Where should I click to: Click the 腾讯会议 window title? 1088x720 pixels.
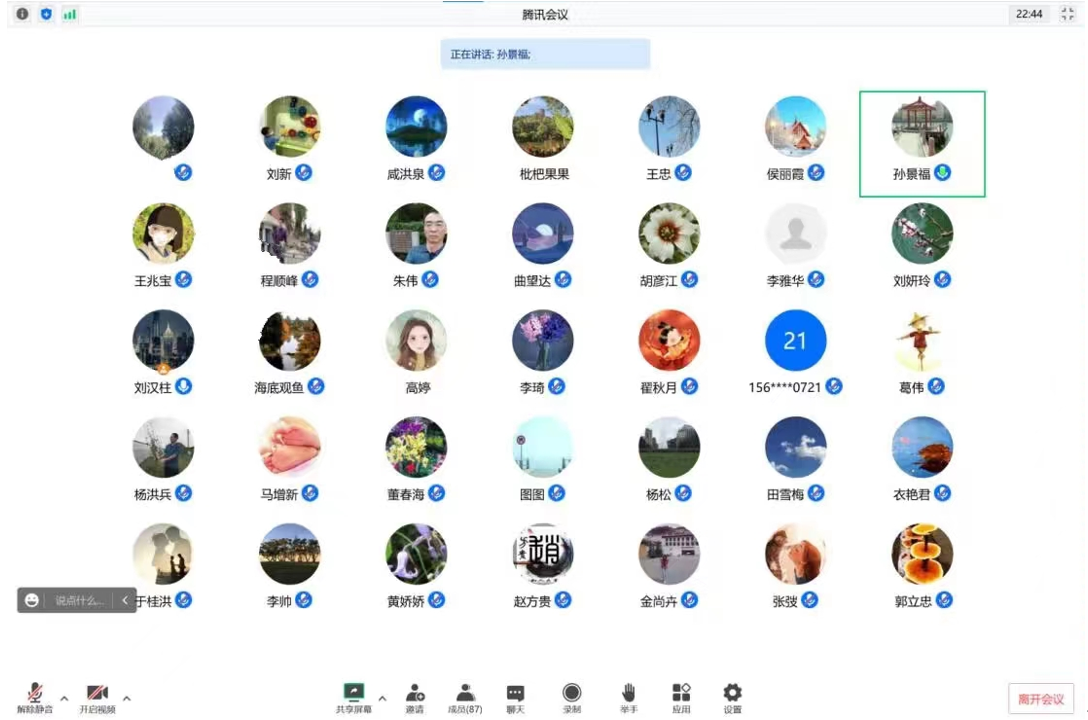coord(545,15)
